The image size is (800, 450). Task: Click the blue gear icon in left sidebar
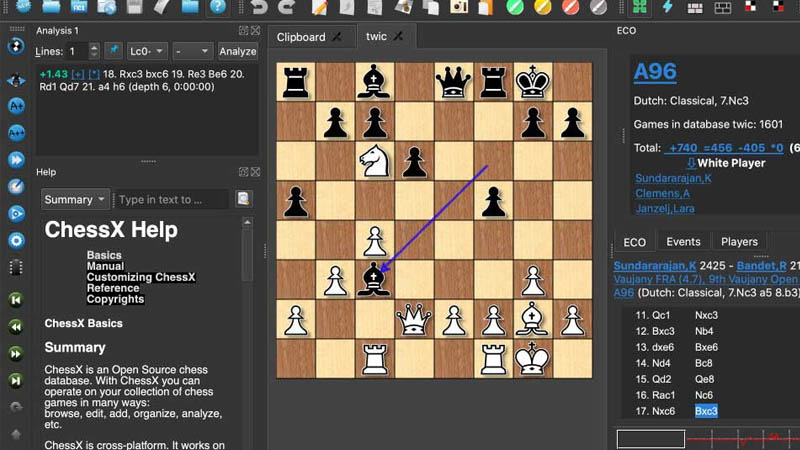[16, 240]
